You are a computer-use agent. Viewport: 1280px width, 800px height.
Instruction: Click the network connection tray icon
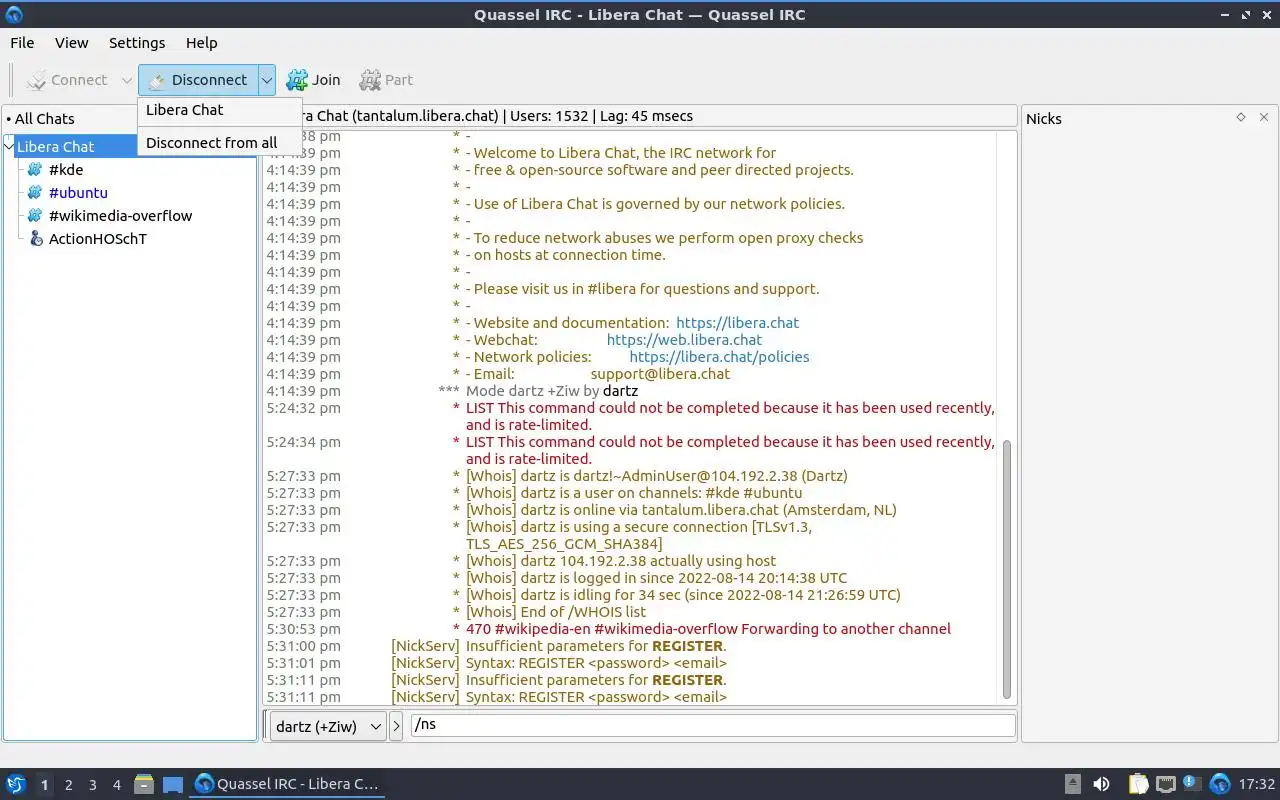1165,784
